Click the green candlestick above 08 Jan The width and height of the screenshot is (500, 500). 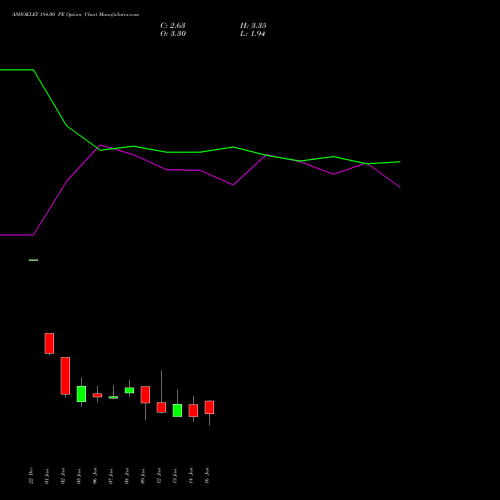tap(129, 390)
